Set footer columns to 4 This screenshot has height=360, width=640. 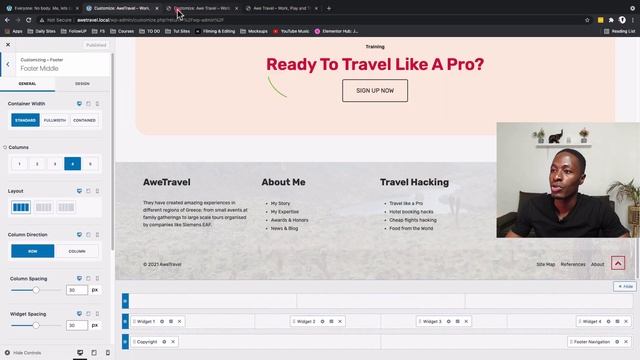click(x=73, y=164)
